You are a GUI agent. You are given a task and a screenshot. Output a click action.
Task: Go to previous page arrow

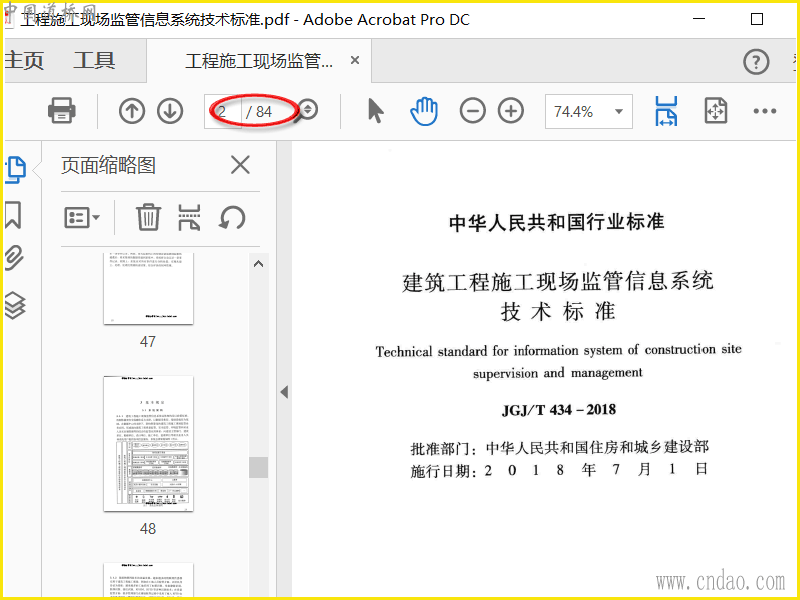pyautogui.click(x=132, y=111)
